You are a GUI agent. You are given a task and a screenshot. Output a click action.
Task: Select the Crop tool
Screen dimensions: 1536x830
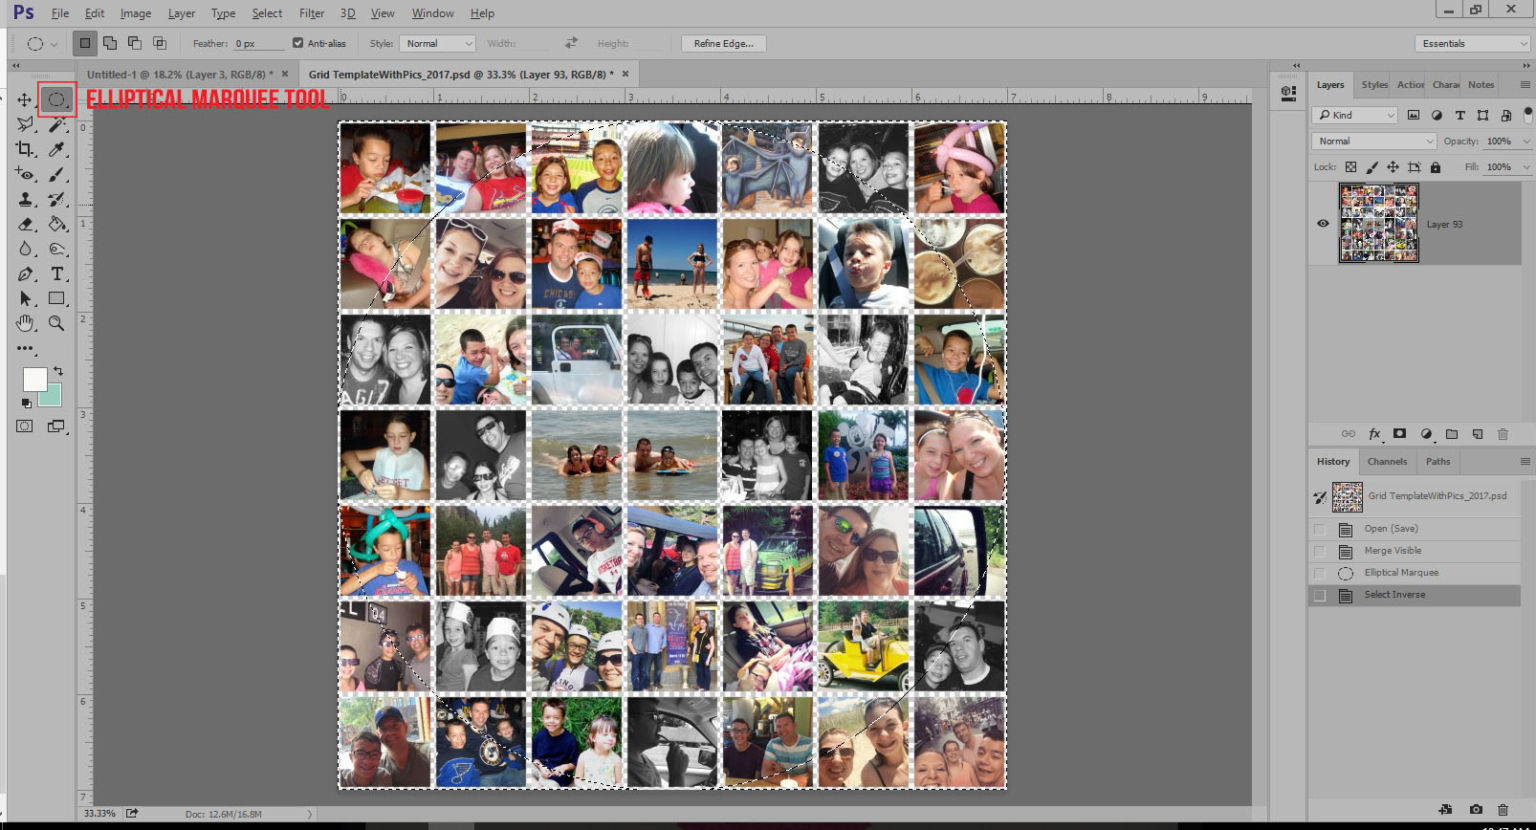click(x=25, y=149)
